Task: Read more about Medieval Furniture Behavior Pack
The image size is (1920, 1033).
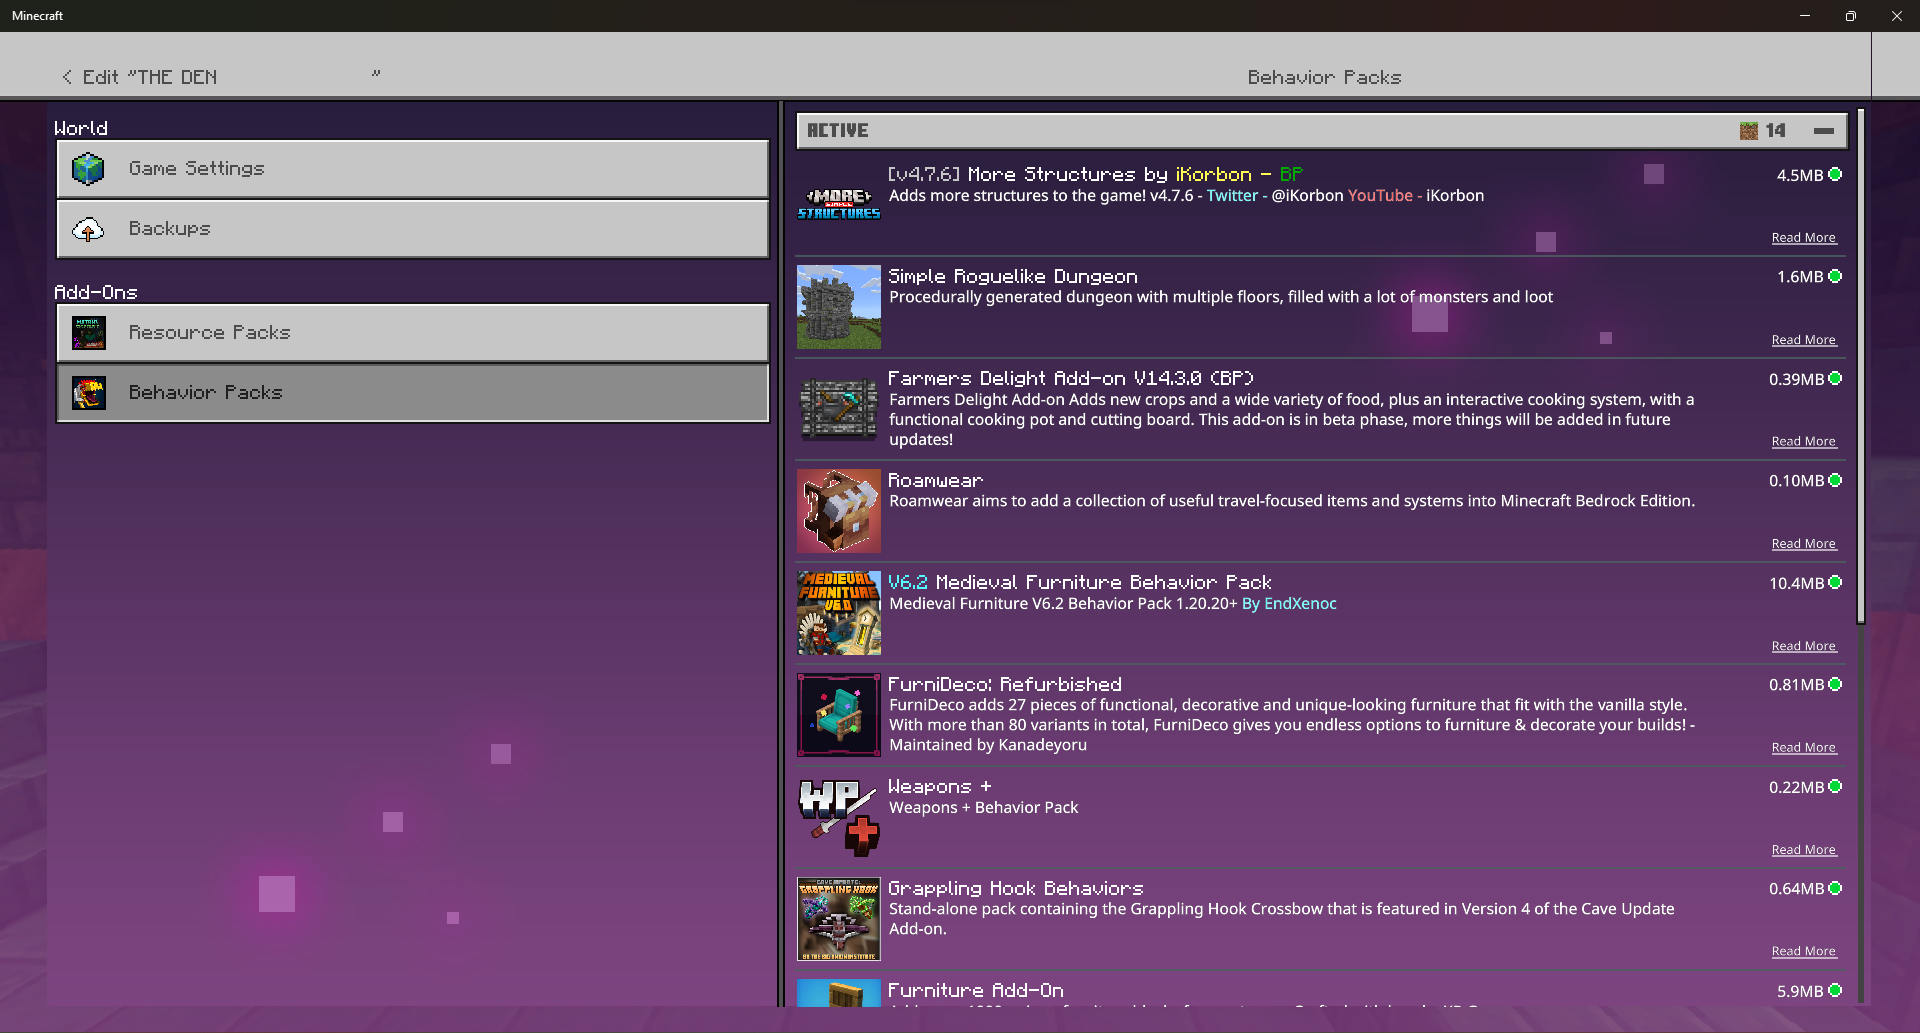Action: pos(1804,646)
